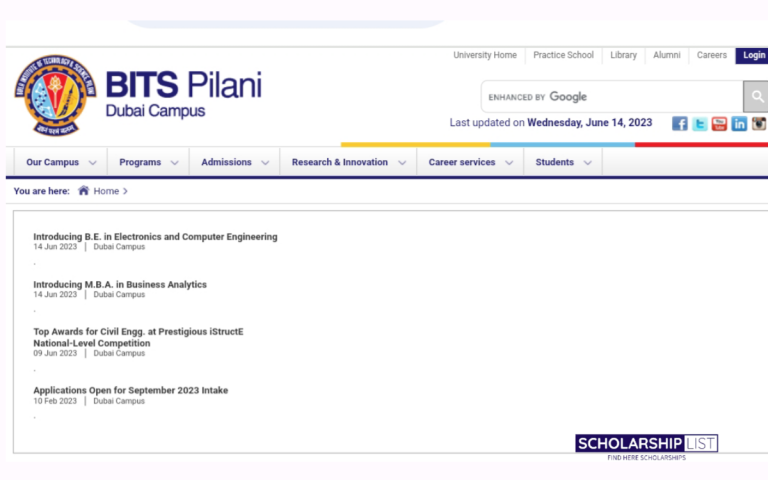Screen dimensions: 768x480
Task: Expand Research & Innovation chevron
Action: point(402,163)
